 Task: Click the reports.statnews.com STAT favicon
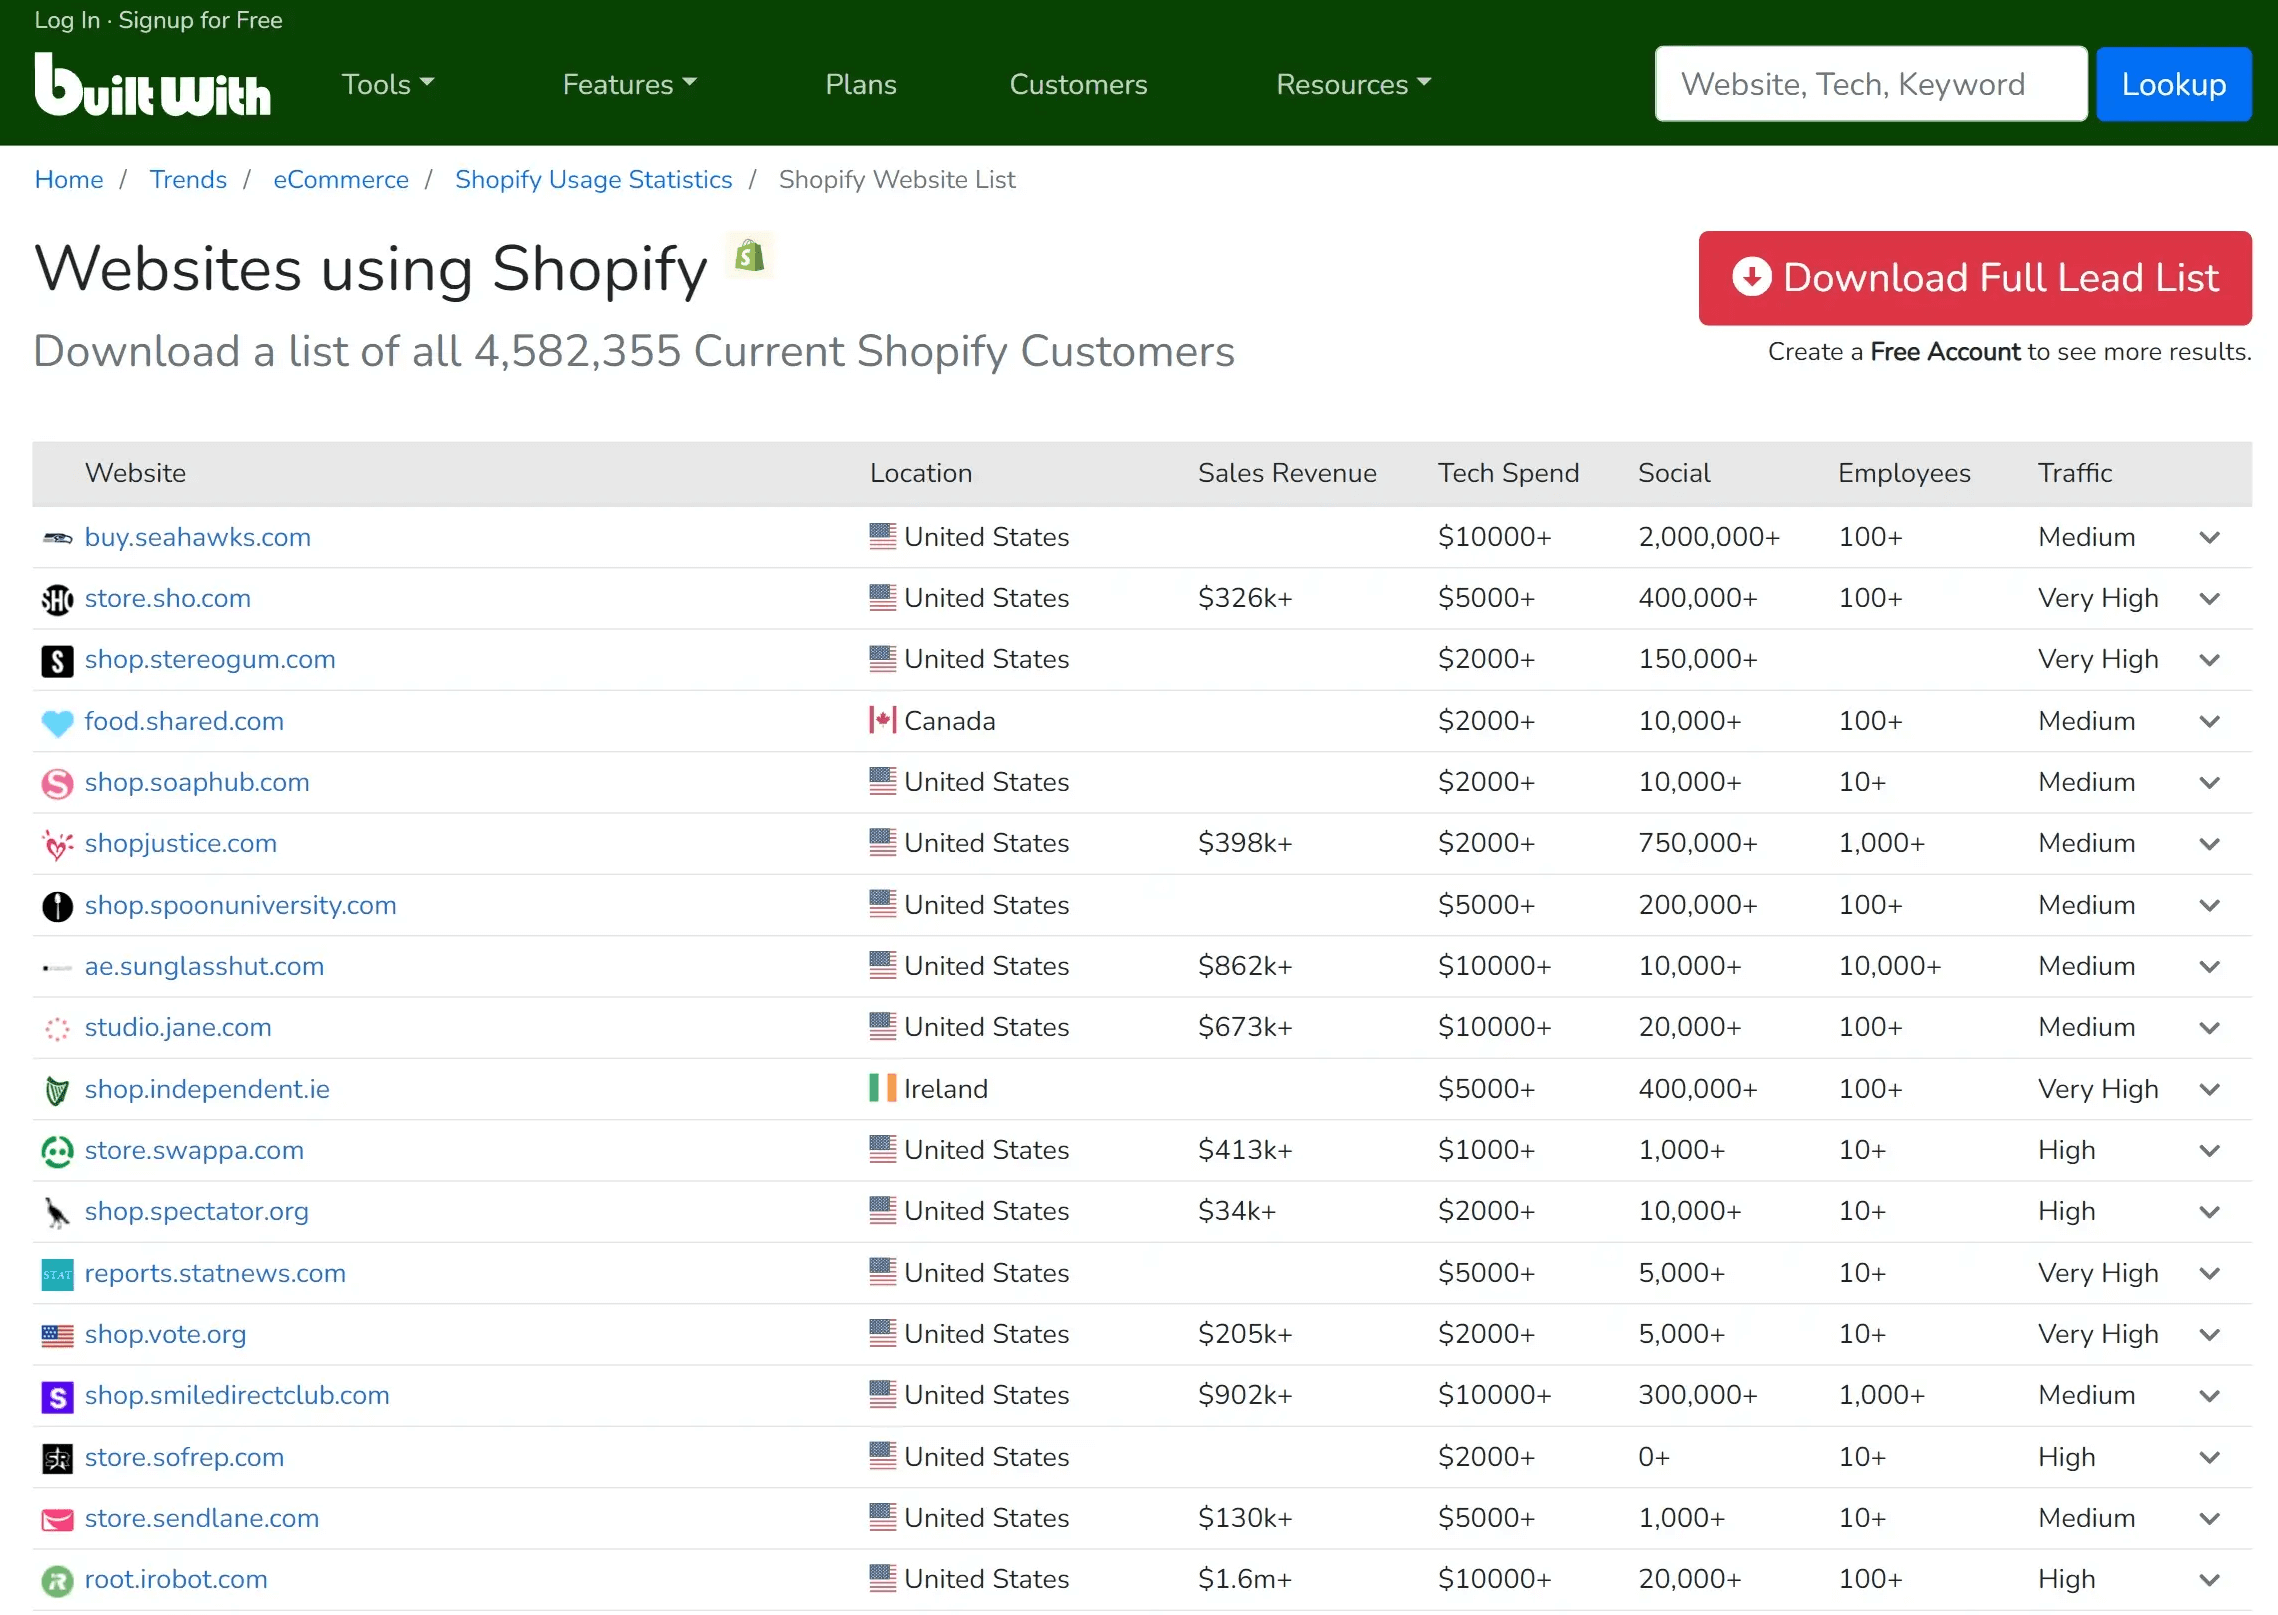pos(57,1274)
